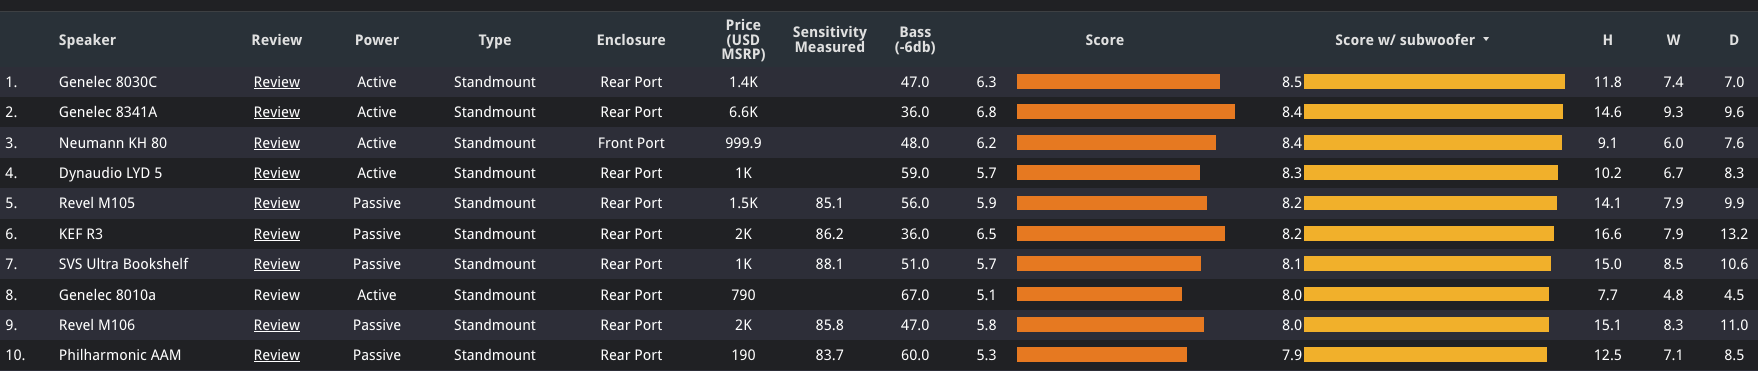Open the Genelec 8030C review link
The width and height of the screenshot is (1758, 371).
(277, 82)
